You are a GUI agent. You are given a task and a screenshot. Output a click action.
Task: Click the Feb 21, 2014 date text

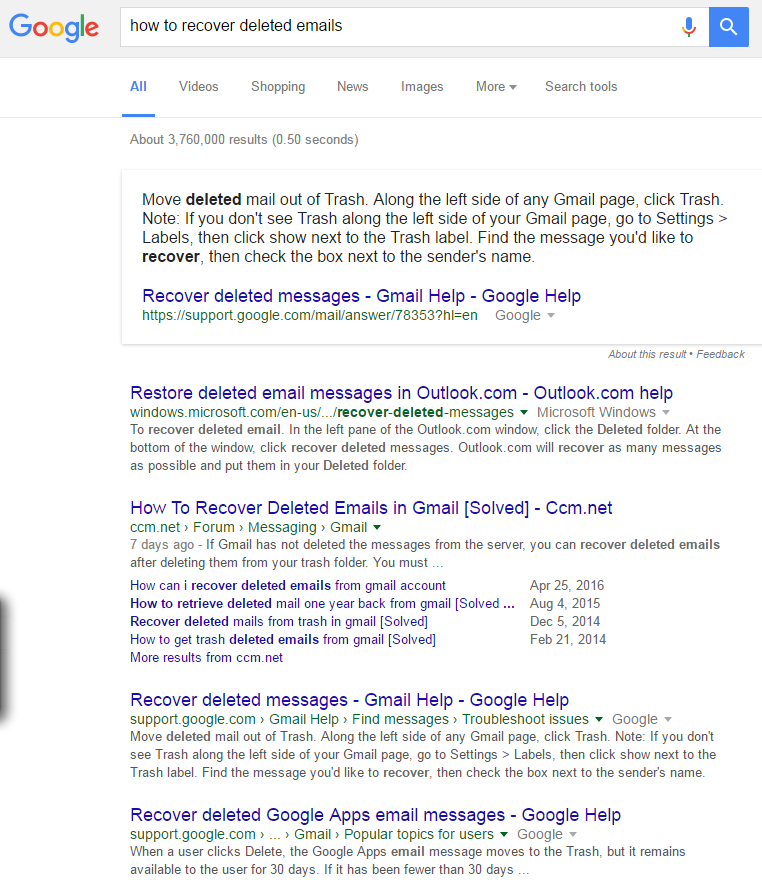(568, 639)
